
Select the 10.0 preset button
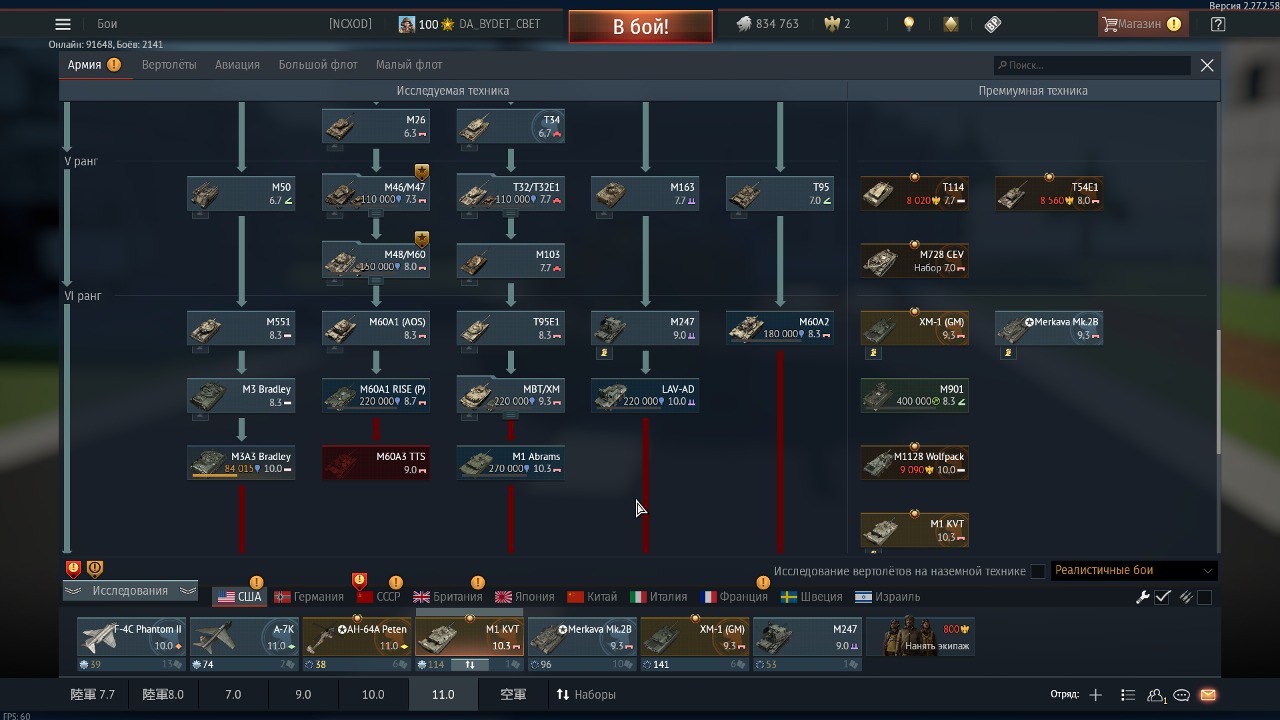(x=373, y=694)
